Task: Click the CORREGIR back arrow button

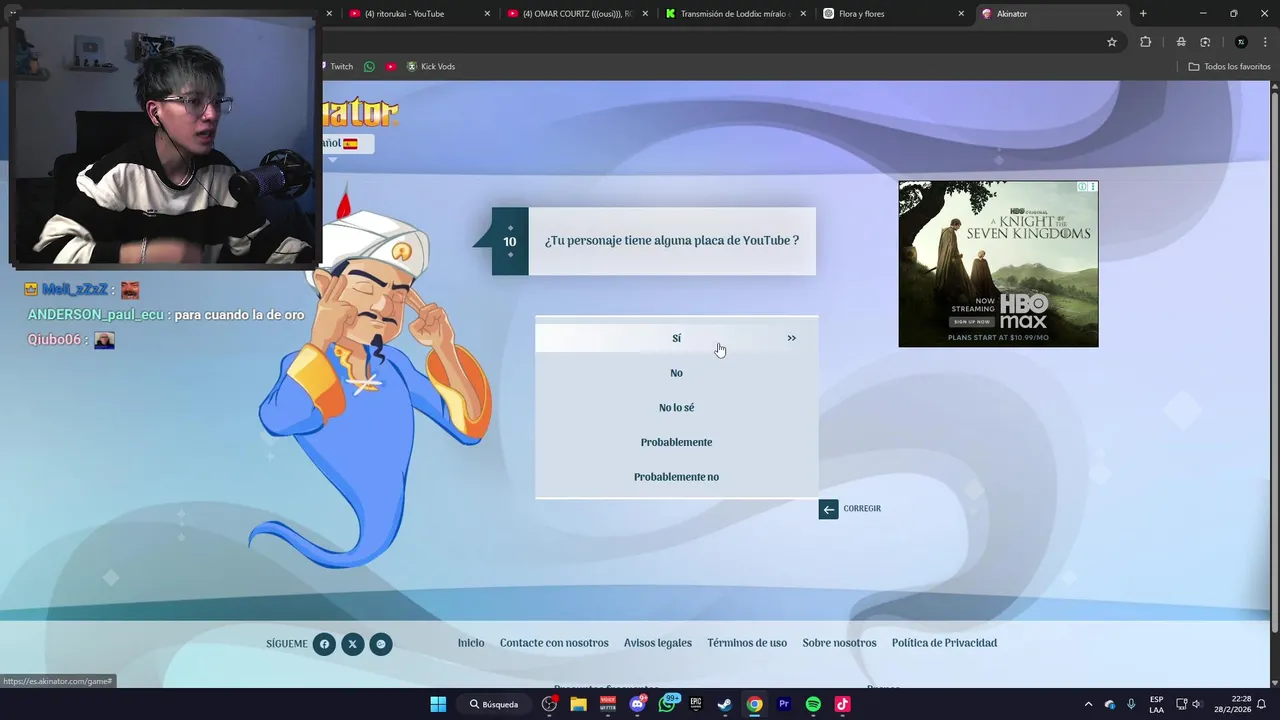Action: point(828,509)
